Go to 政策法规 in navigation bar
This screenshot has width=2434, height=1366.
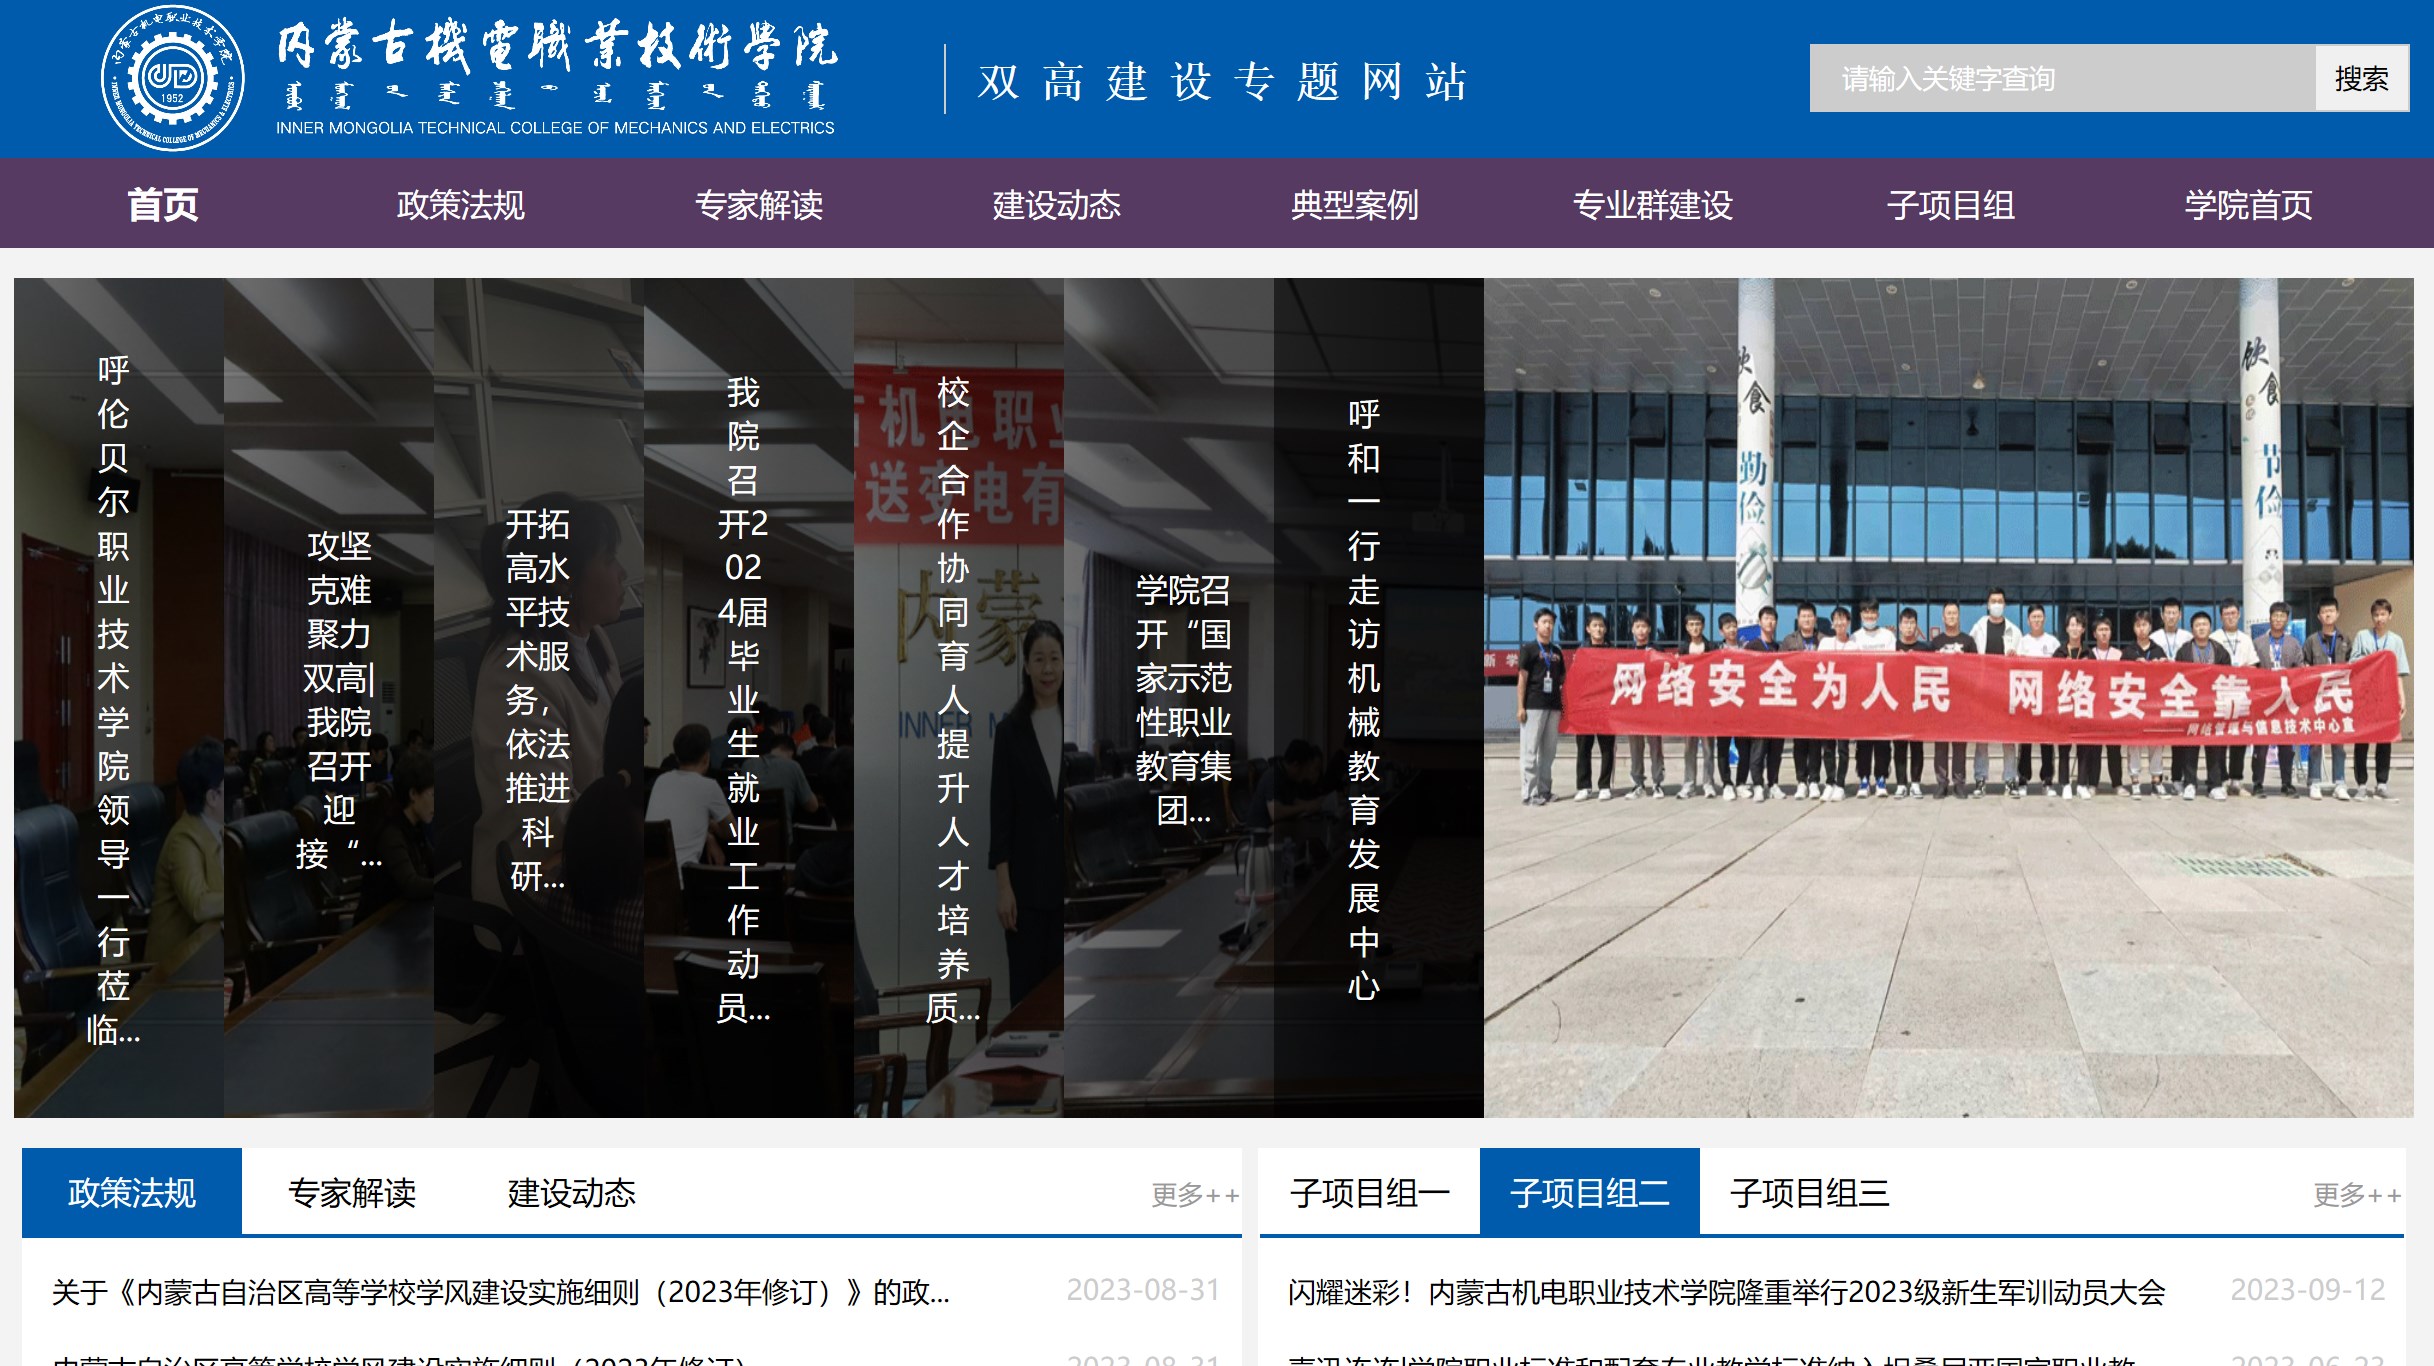[460, 204]
